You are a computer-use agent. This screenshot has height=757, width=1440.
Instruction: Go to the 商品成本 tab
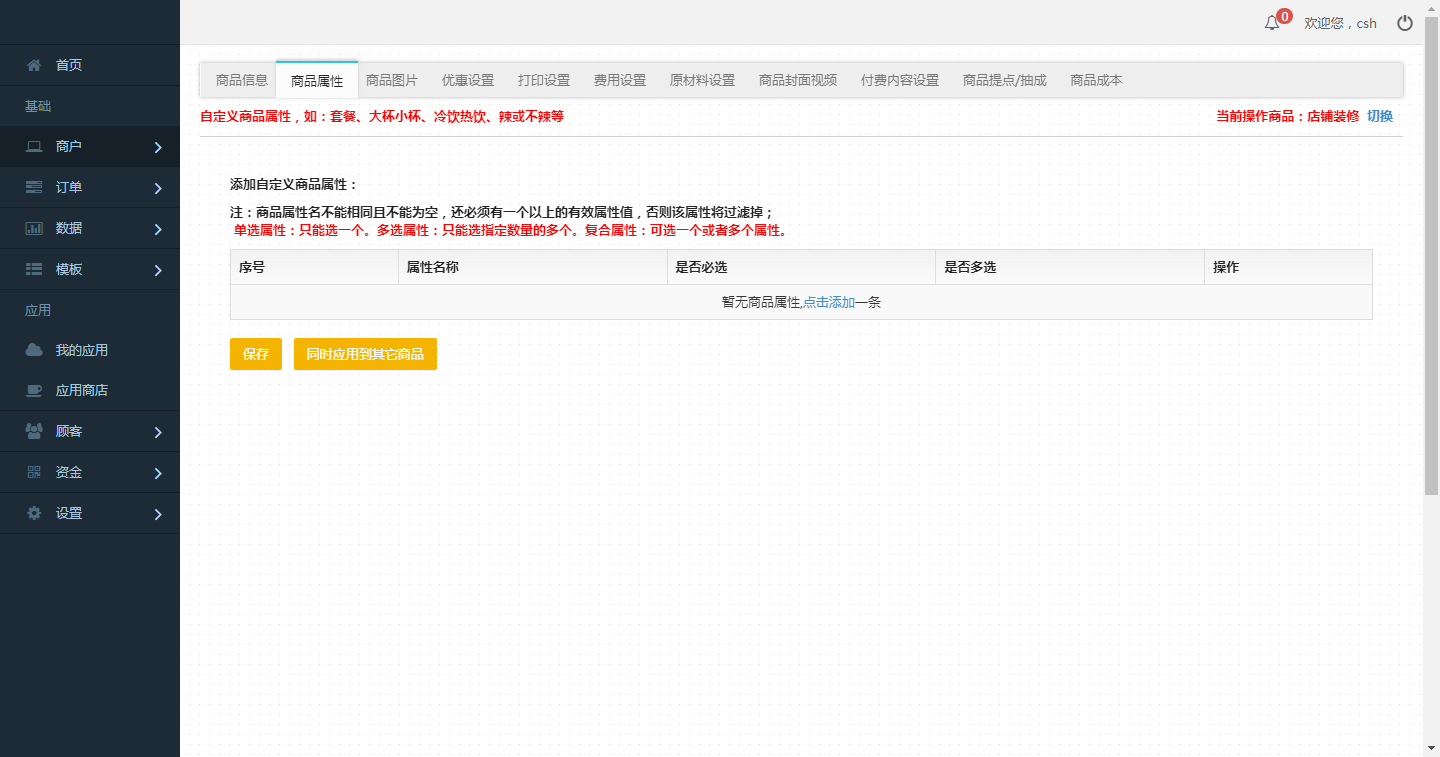click(1096, 80)
